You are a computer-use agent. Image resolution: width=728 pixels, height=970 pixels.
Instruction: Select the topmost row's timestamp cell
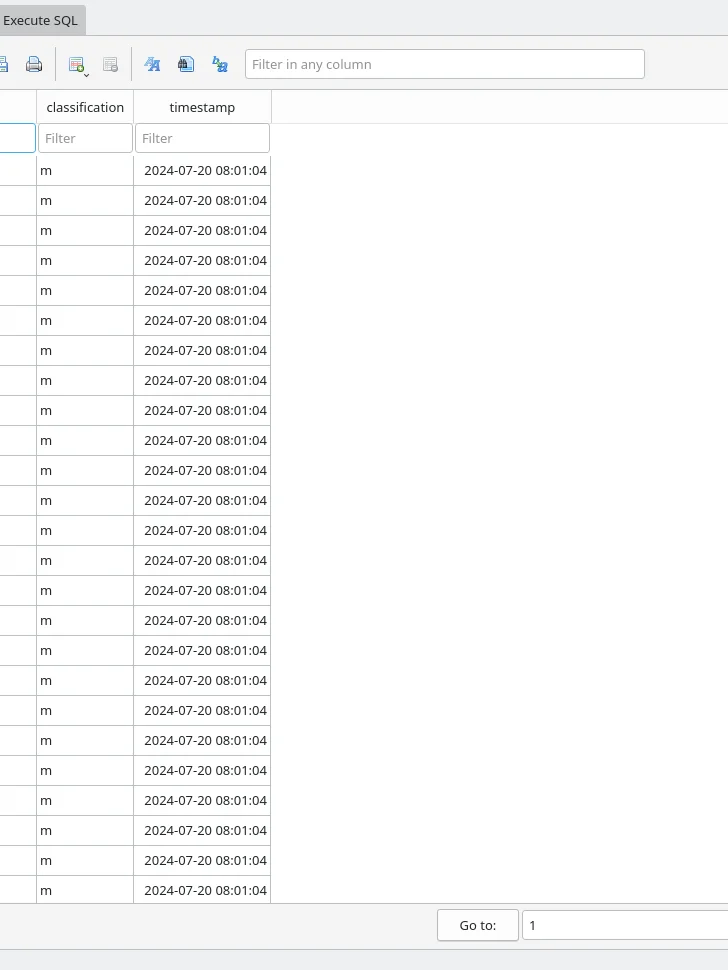pyautogui.click(x=202, y=171)
